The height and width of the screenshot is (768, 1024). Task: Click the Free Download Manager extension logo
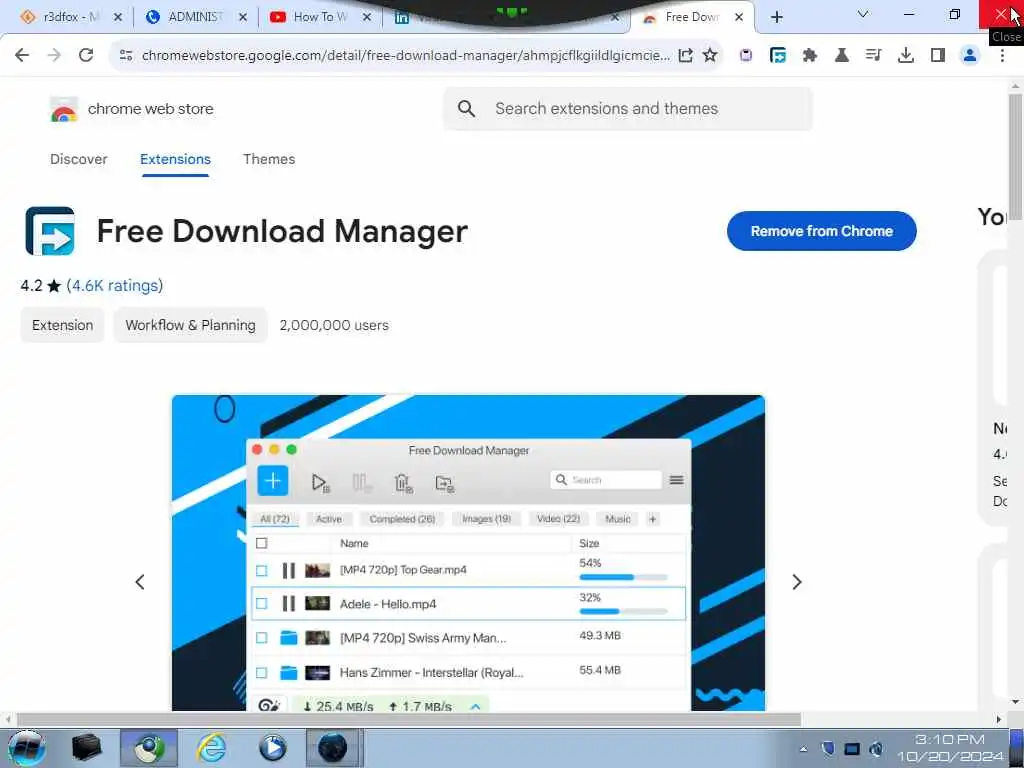point(50,231)
